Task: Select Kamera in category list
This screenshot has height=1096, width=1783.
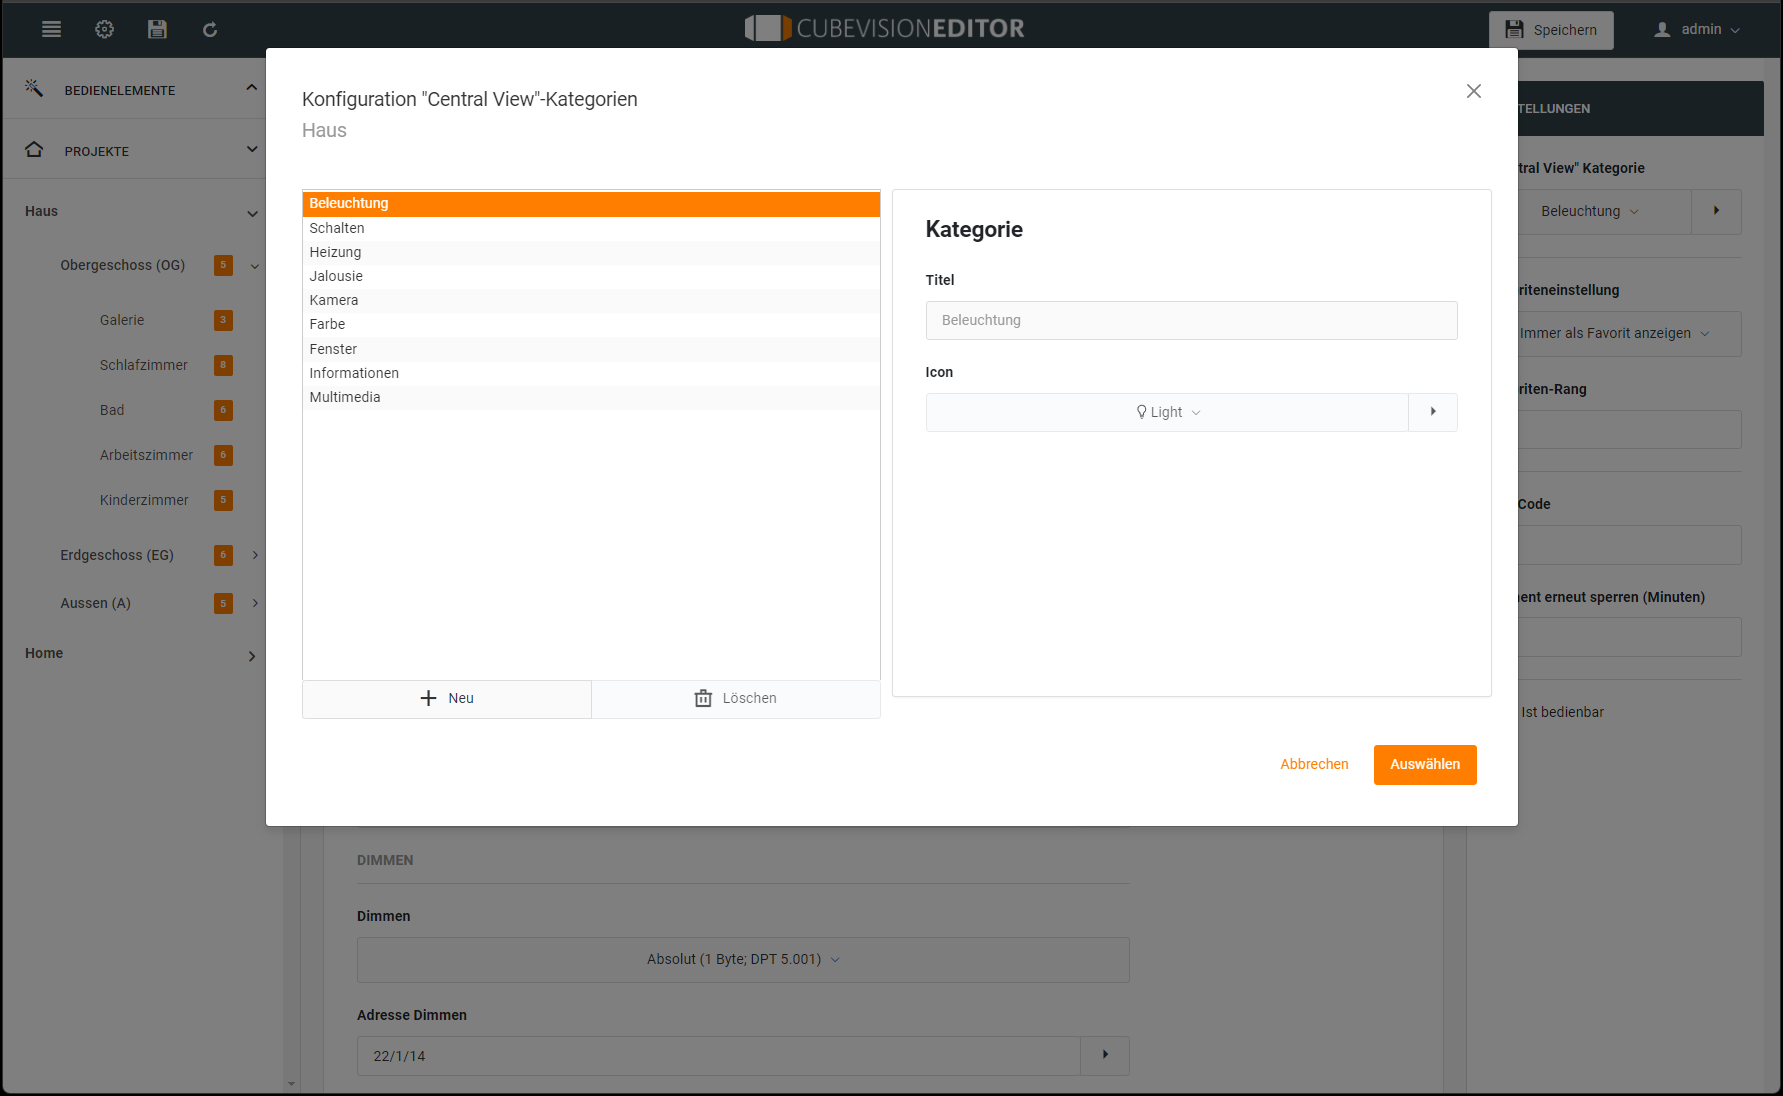Action: point(591,300)
